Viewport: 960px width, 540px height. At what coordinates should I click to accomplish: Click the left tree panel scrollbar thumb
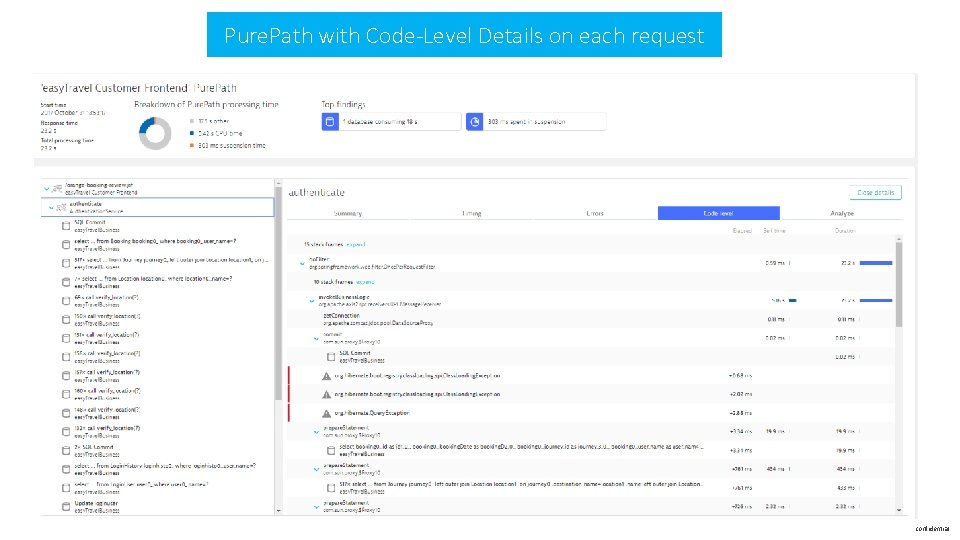point(278,294)
